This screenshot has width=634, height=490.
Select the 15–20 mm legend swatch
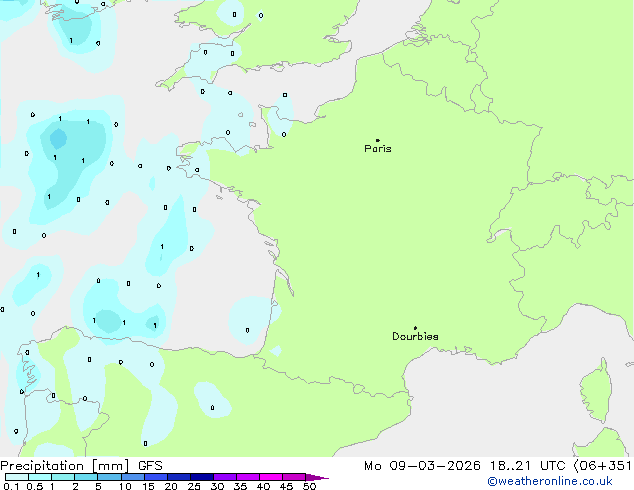[156, 477]
